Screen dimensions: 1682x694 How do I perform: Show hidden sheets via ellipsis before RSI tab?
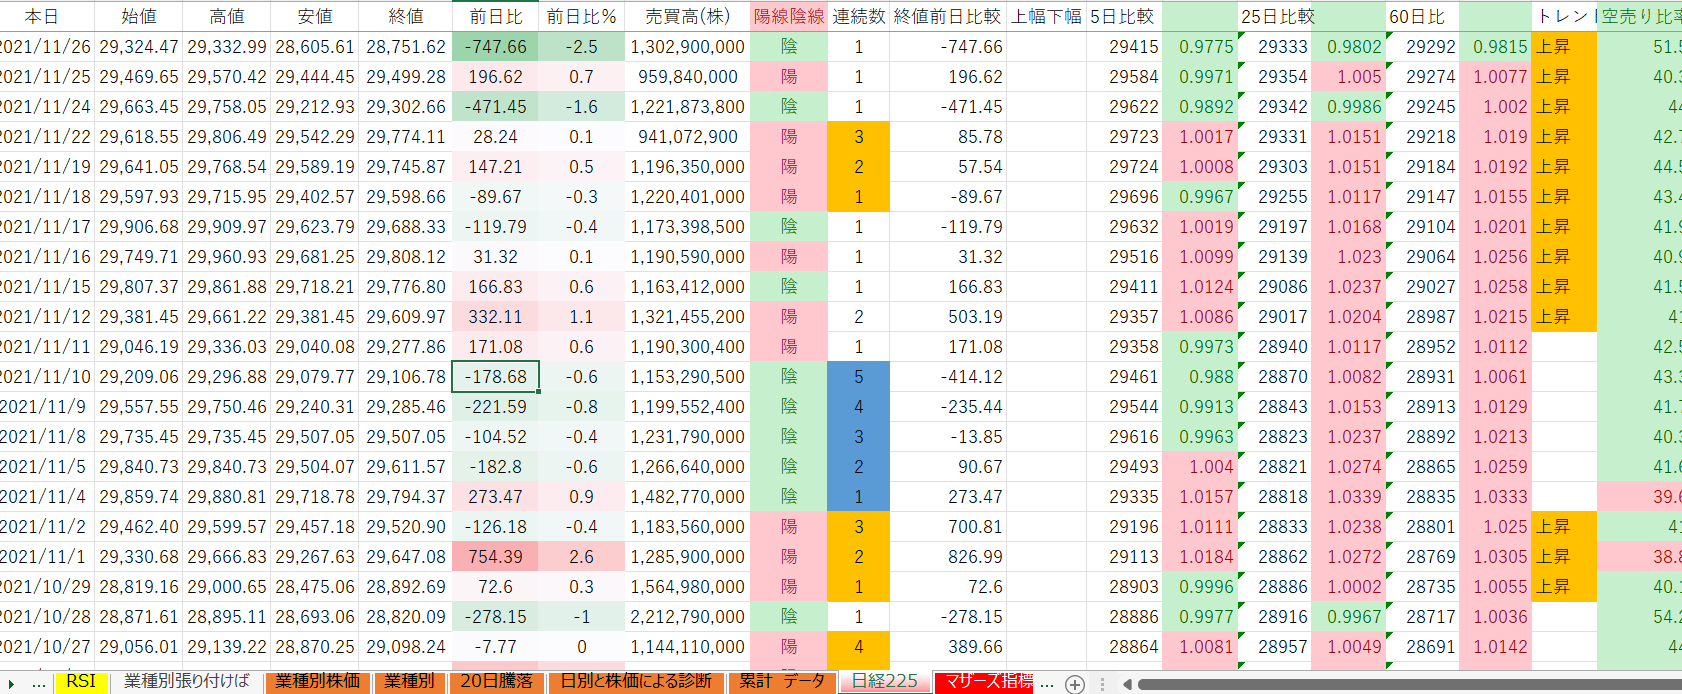click(39, 684)
